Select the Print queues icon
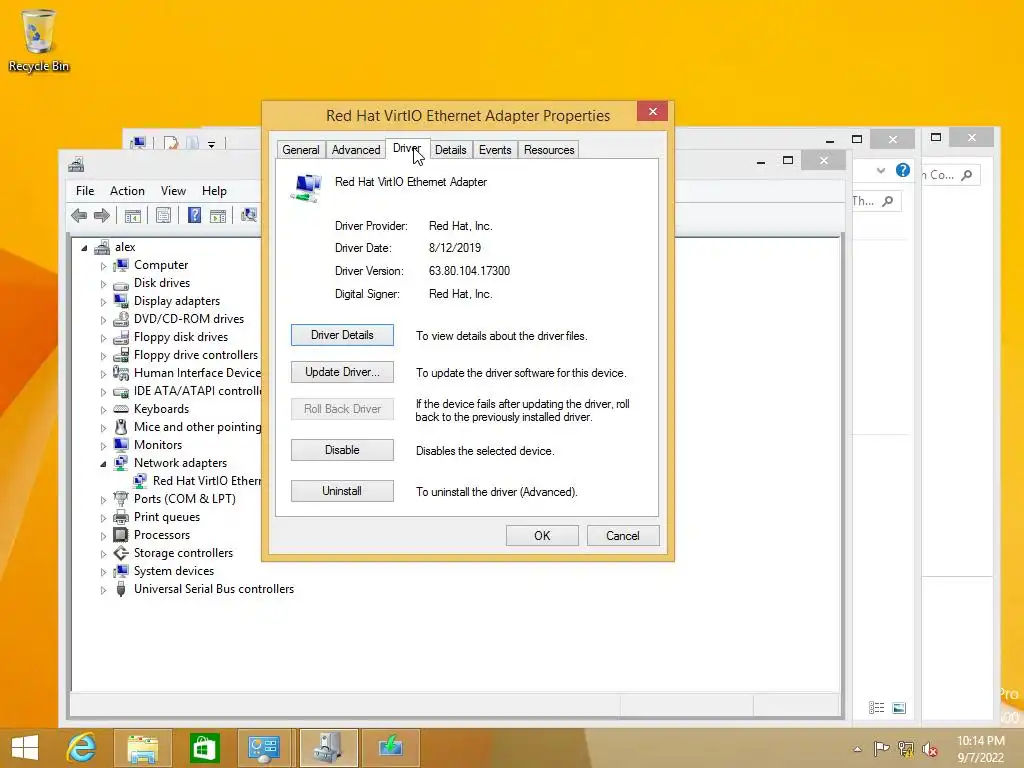This screenshot has width=1024, height=768. tap(121, 517)
